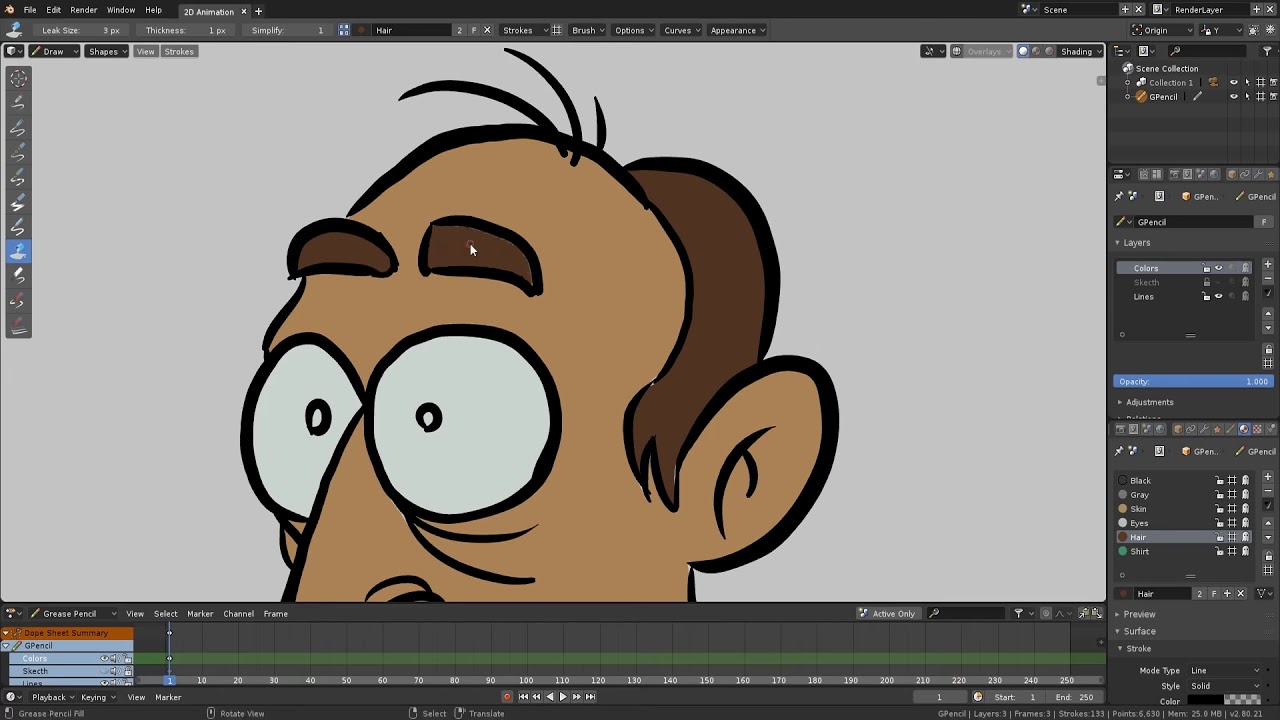
Task: Select the Erase tool below the Fill tool
Action: pyautogui.click(x=18, y=275)
